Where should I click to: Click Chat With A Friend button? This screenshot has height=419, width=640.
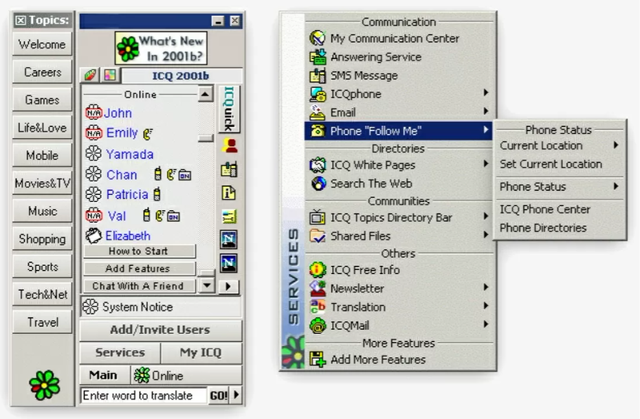(x=140, y=286)
